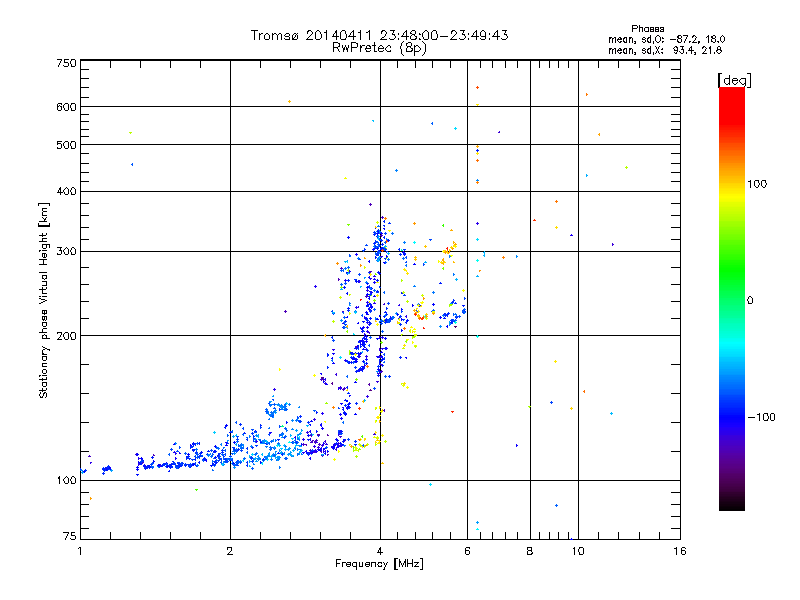The width and height of the screenshot is (800, 600).
Task: Click the black bottom end of colorbar
Action: tap(732, 503)
